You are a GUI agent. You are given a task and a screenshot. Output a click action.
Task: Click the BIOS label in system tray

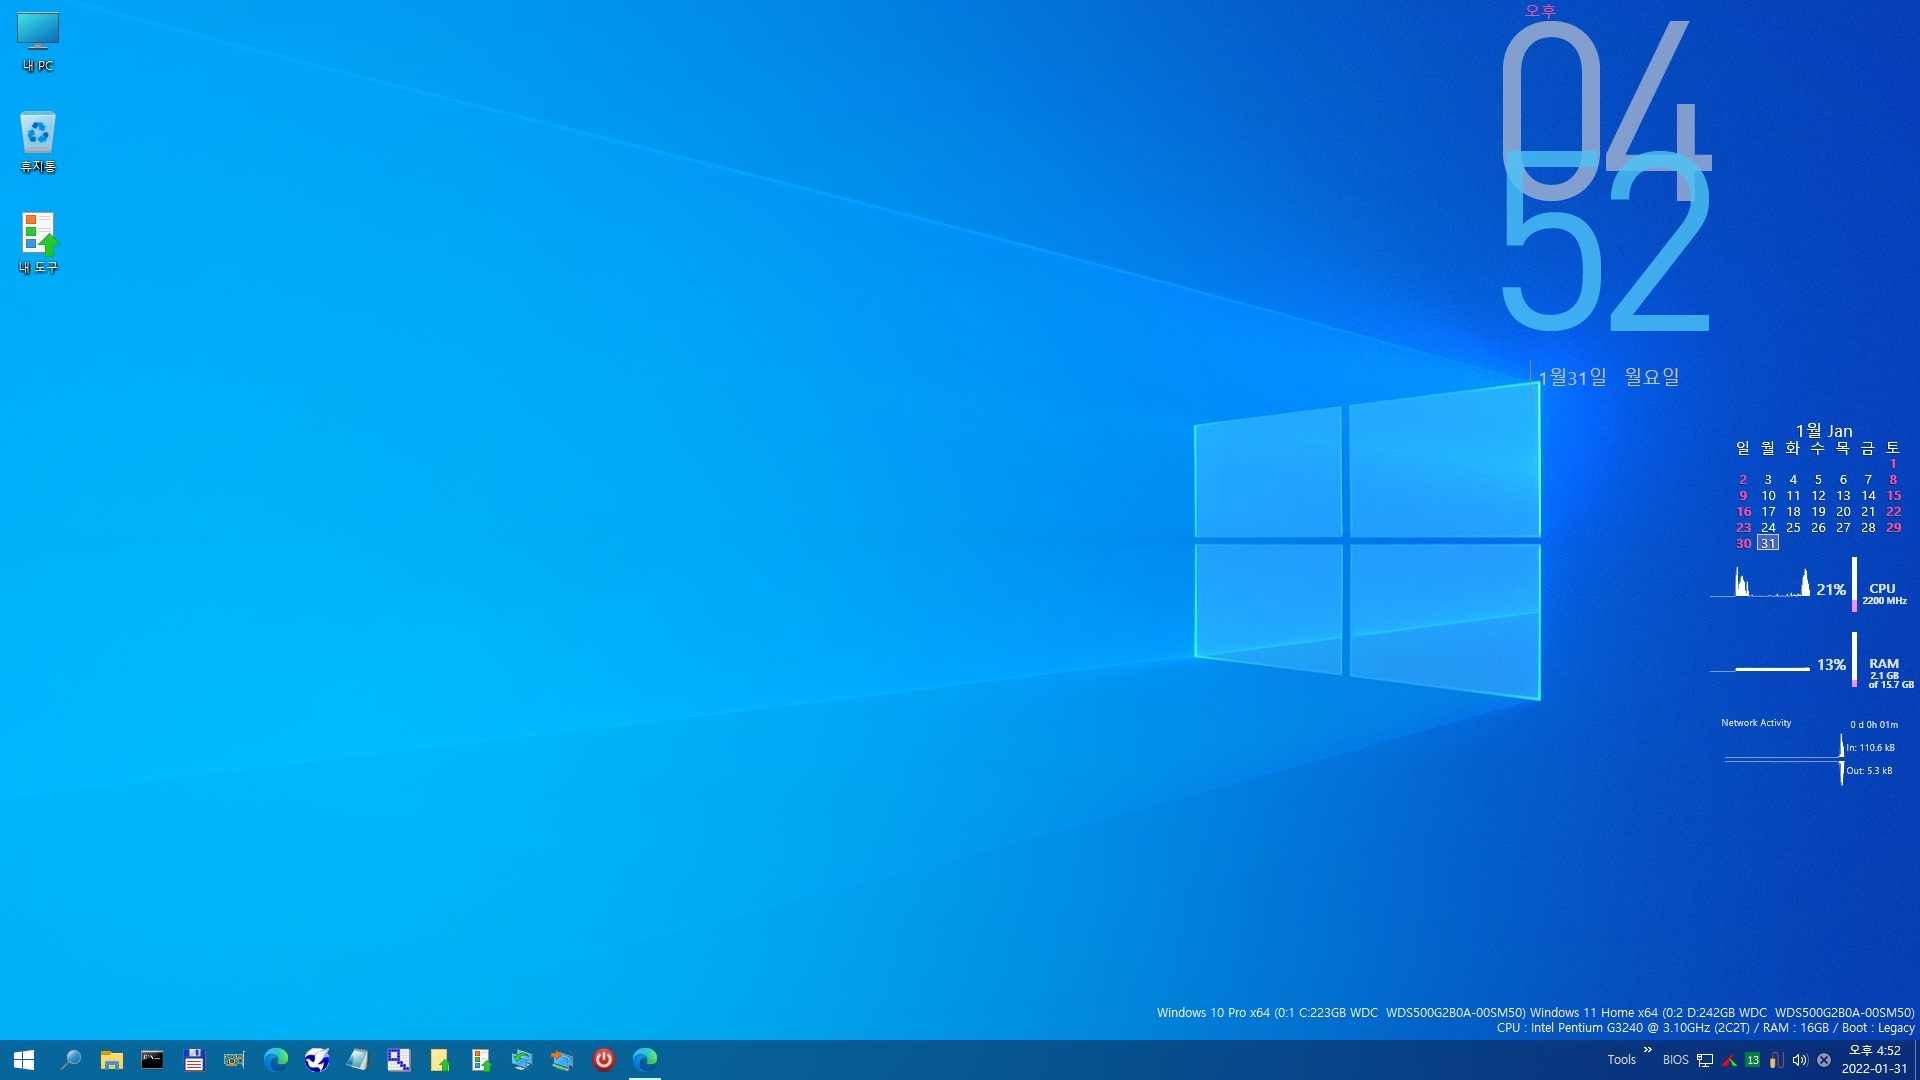coord(1675,1060)
